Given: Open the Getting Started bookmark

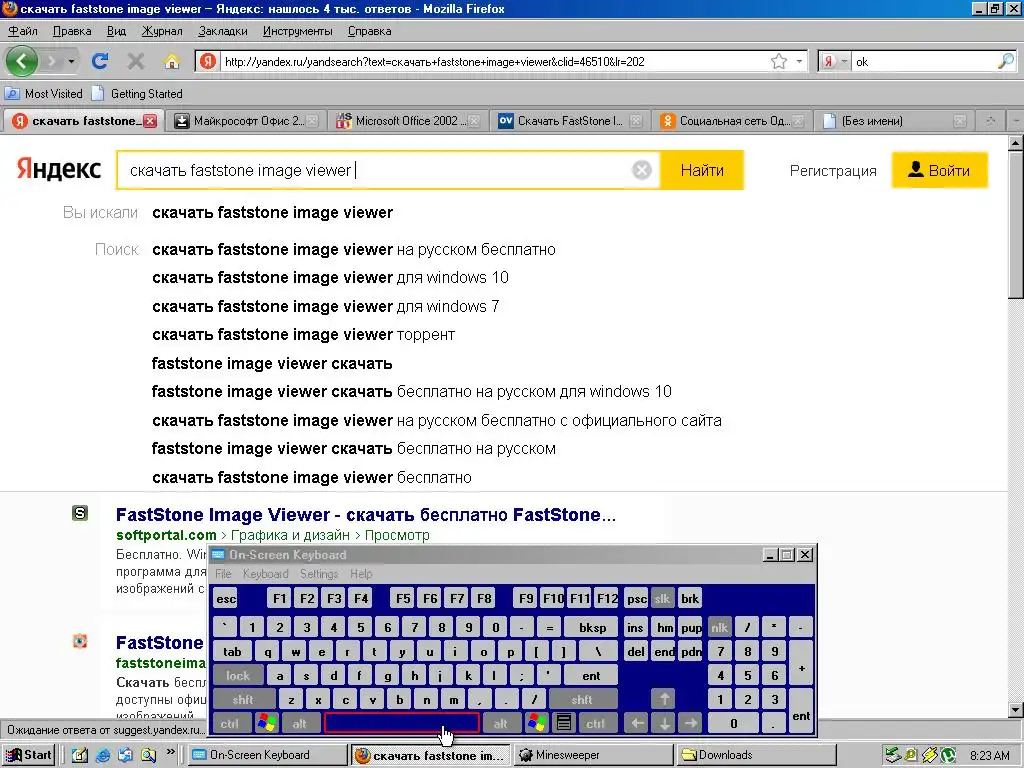Looking at the screenshot, I should (x=137, y=93).
